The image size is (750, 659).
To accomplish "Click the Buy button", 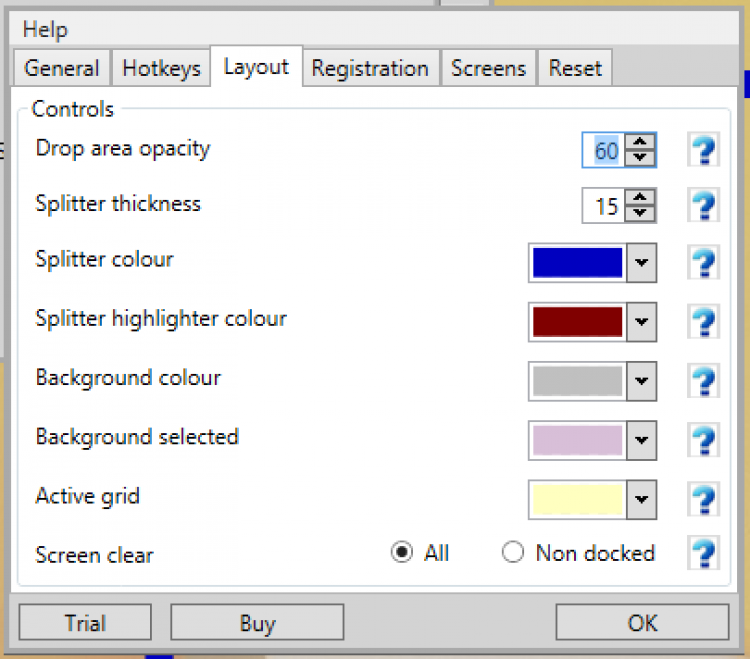I will click(x=257, y=623).
